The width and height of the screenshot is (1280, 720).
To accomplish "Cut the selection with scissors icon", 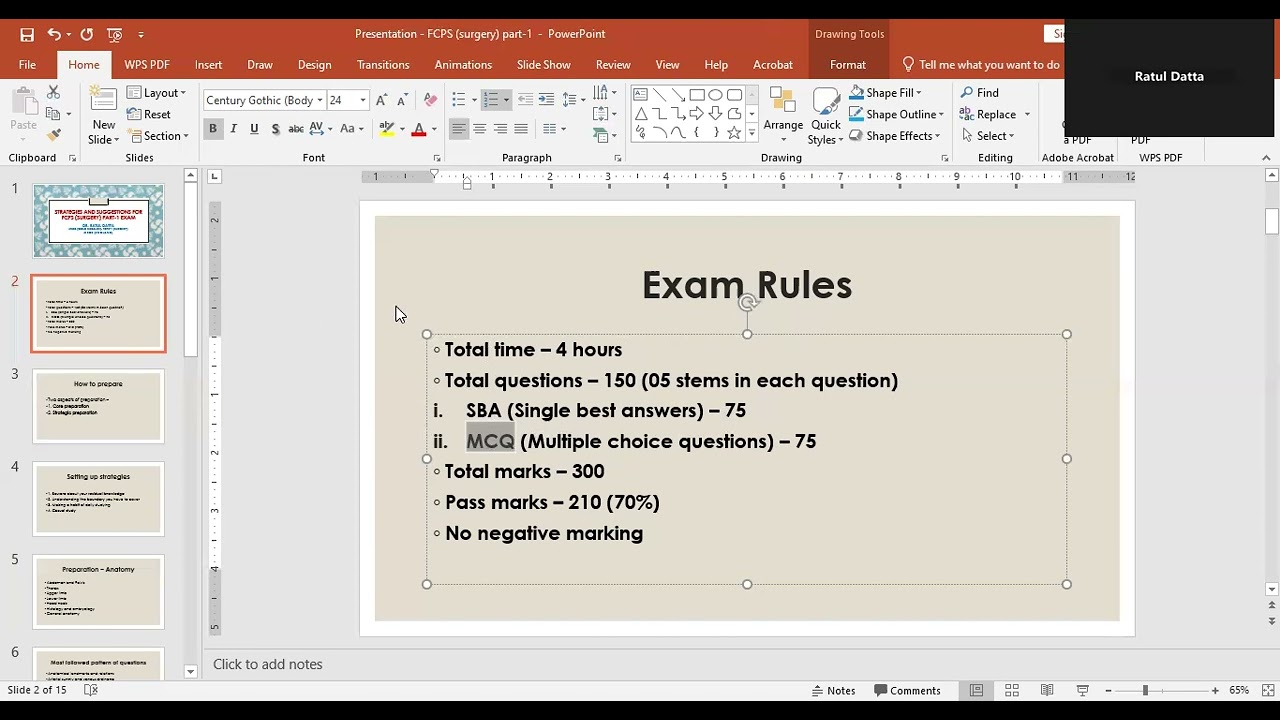I will coord(54,92).
